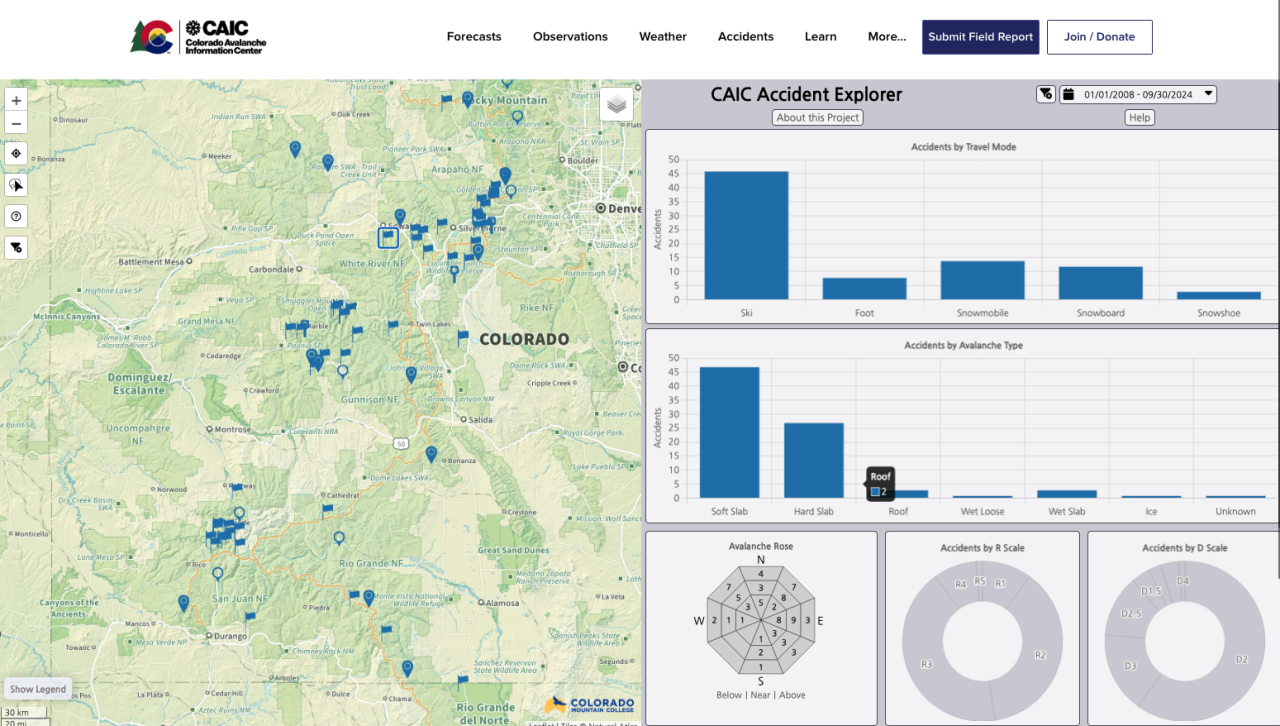Screen dimensions: 1280x726
Task: Open the About this Project link
Action: 817,117
